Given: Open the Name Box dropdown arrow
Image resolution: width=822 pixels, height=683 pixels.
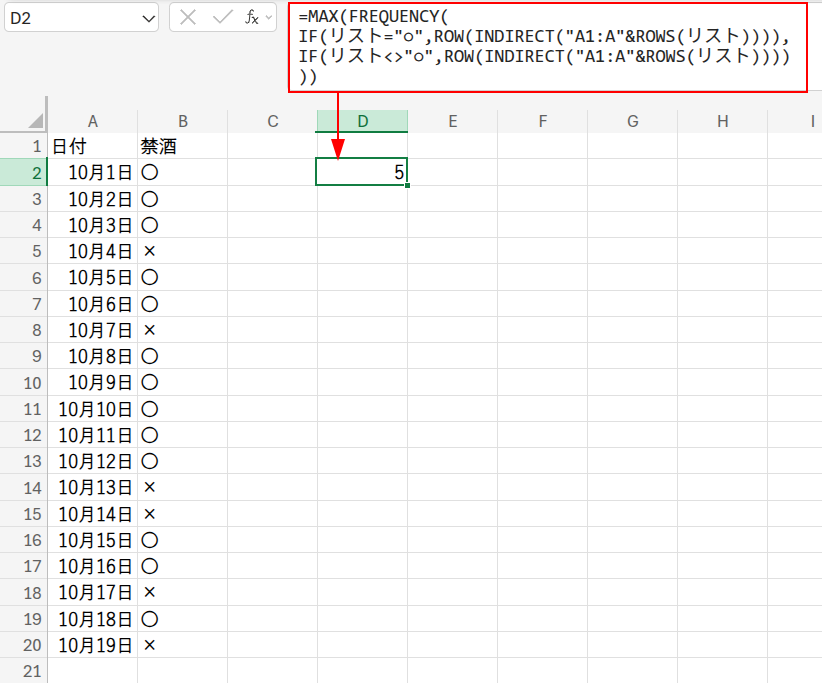Looking at the screenshot, I should (x=149, y=18).
